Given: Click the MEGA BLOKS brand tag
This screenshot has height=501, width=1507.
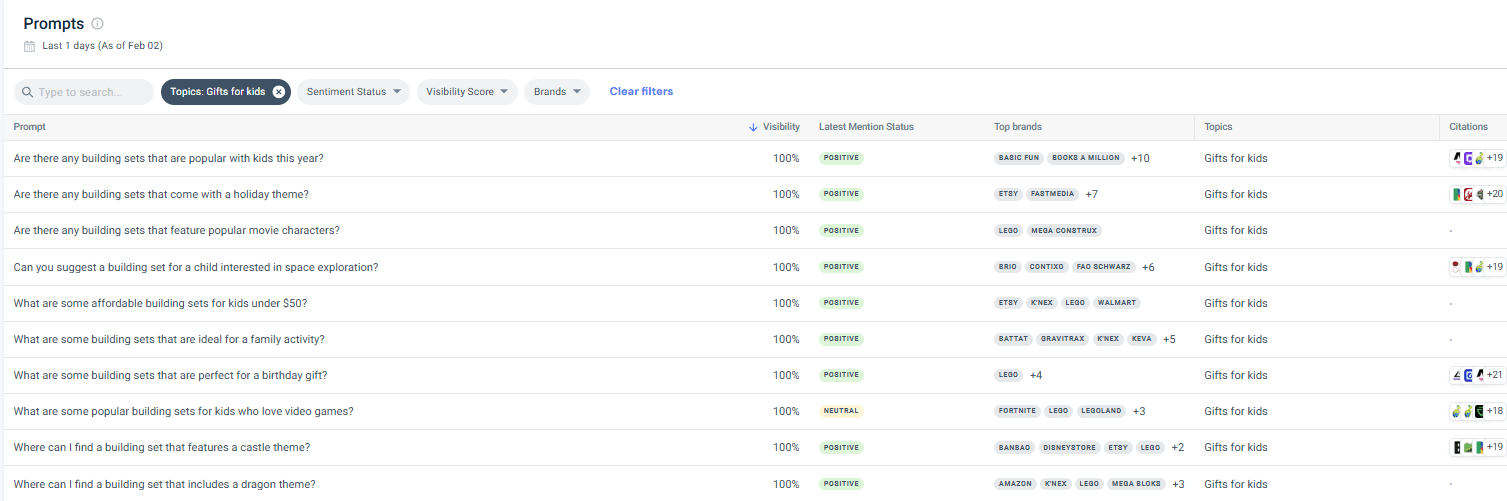Looking at the screenshot, I should (x=1136, y=484).
